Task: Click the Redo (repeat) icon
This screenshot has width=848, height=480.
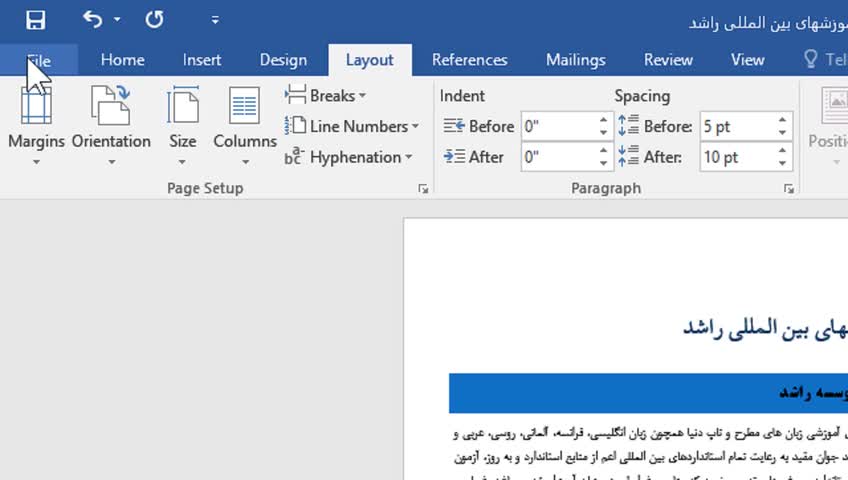Action: click(154, 19)
